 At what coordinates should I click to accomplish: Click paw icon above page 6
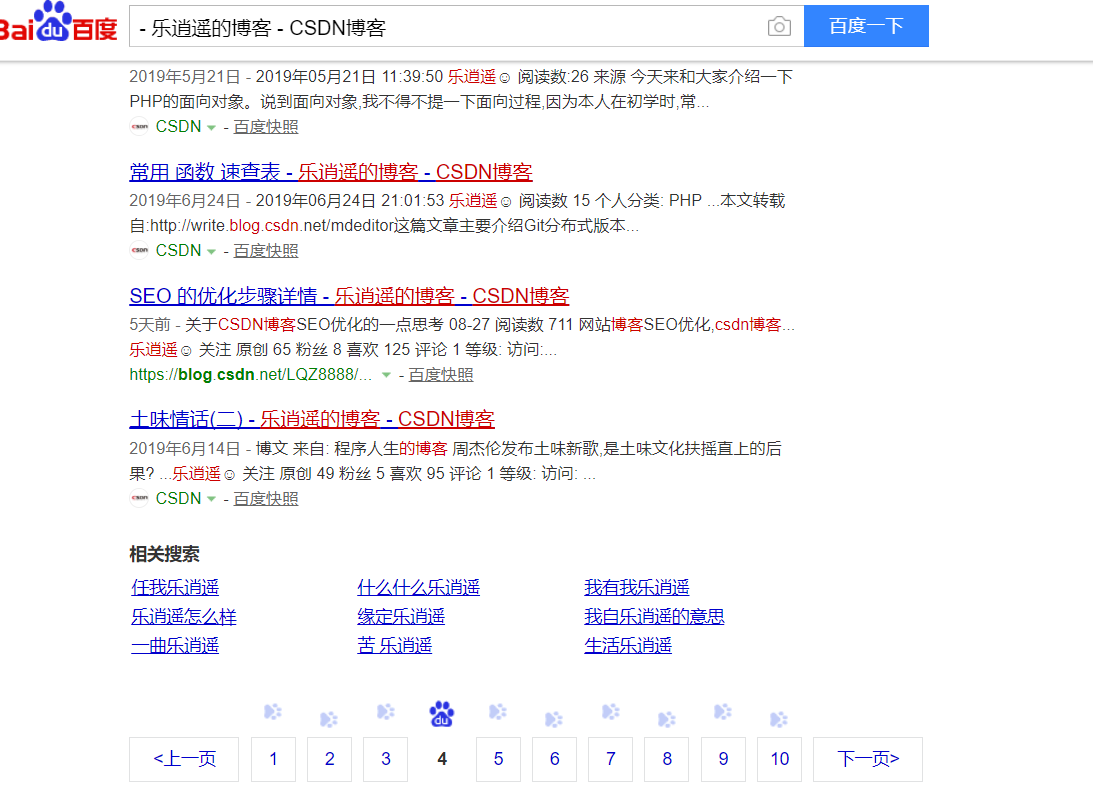pos(554,718)
